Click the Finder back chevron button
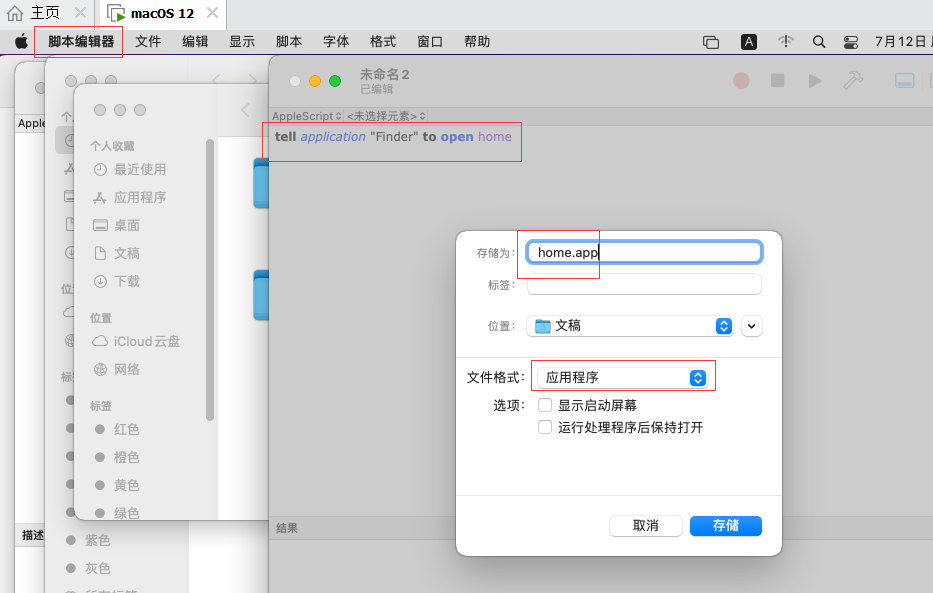 click(245, 109)
